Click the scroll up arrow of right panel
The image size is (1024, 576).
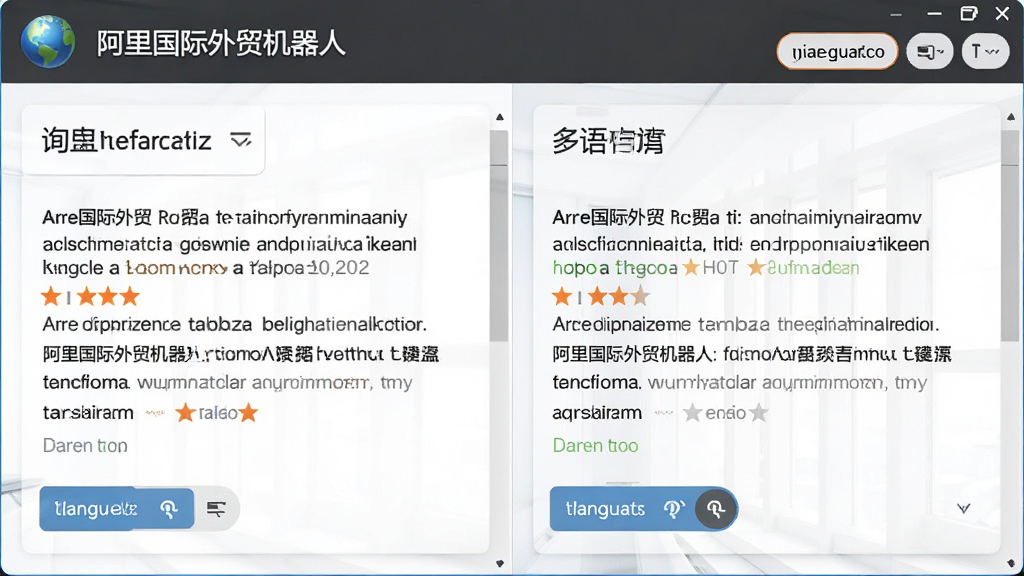click(1011, 117)
